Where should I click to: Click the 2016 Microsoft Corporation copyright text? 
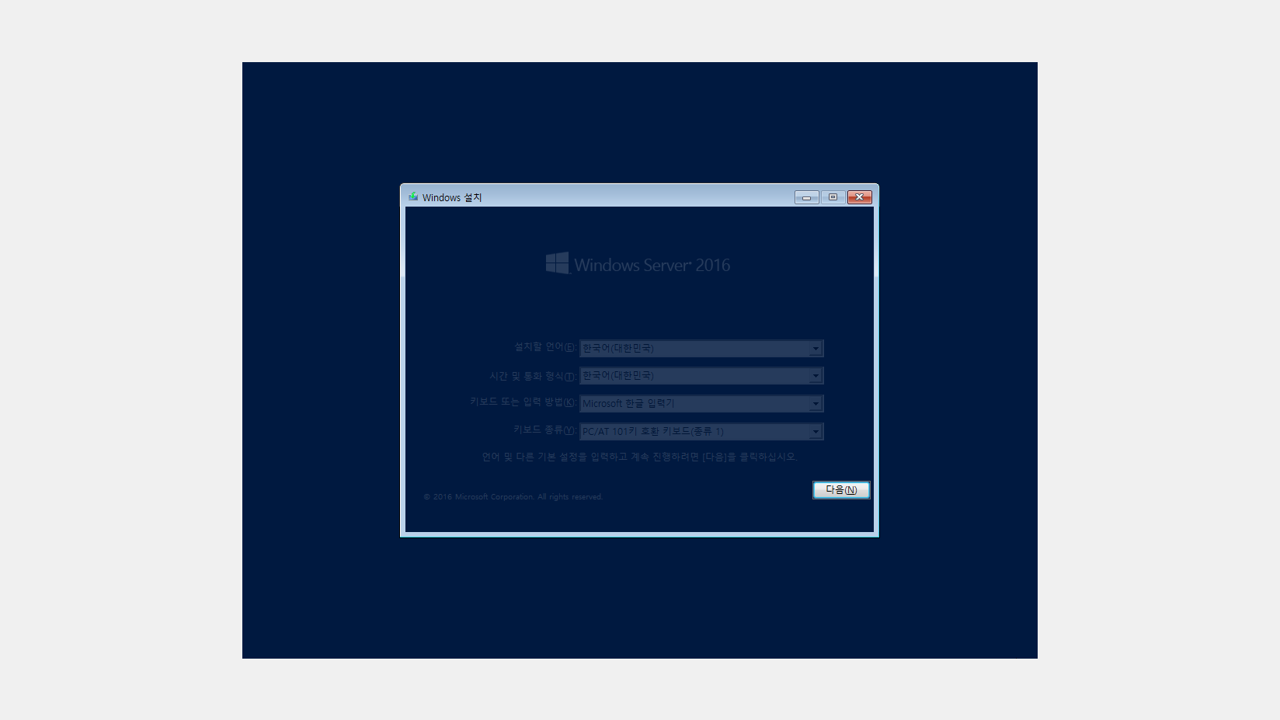pos(513,496)
